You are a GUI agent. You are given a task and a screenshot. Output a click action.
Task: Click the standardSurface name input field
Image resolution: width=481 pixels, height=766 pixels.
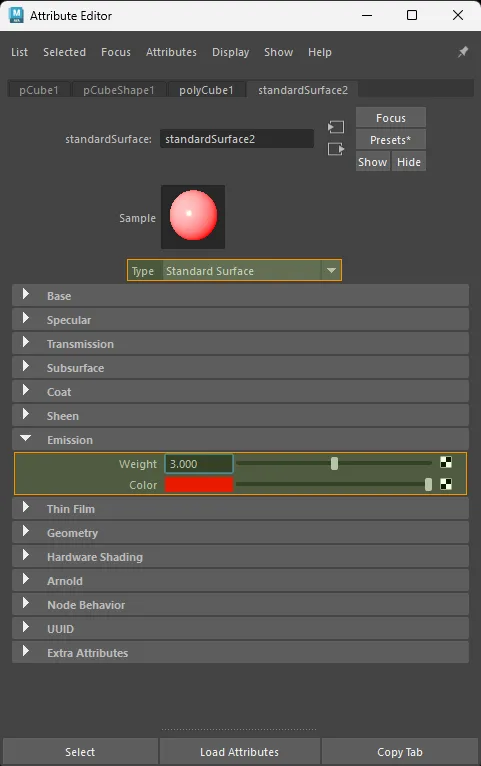(x=237, y=139)
